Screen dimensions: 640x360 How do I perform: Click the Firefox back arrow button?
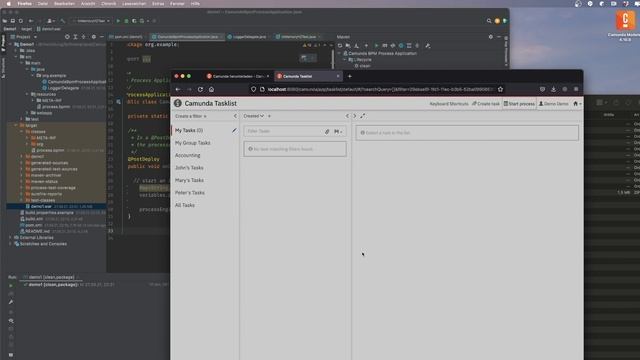[x=178, y=89]
